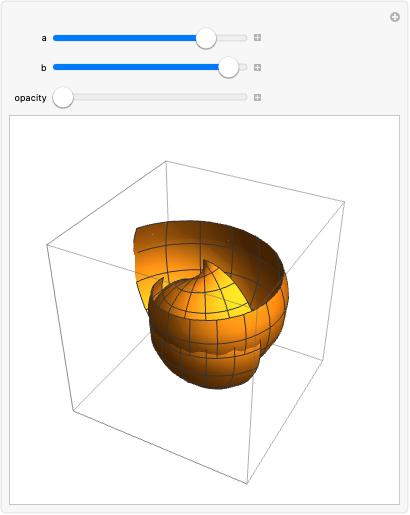Set slider a to its maximum end
Screen dimensions: 410x515
(x=246, y=38)
